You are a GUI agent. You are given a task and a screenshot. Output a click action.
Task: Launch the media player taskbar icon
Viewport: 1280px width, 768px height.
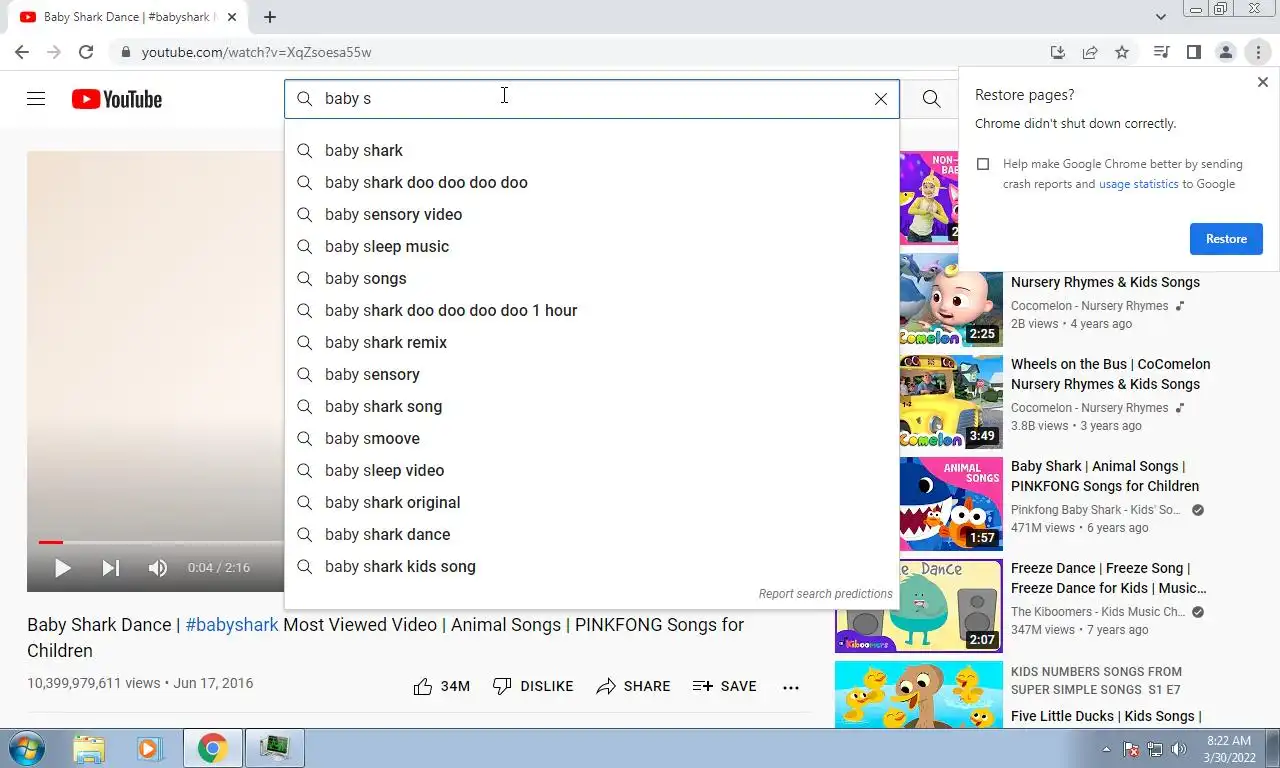pos(149,748)
